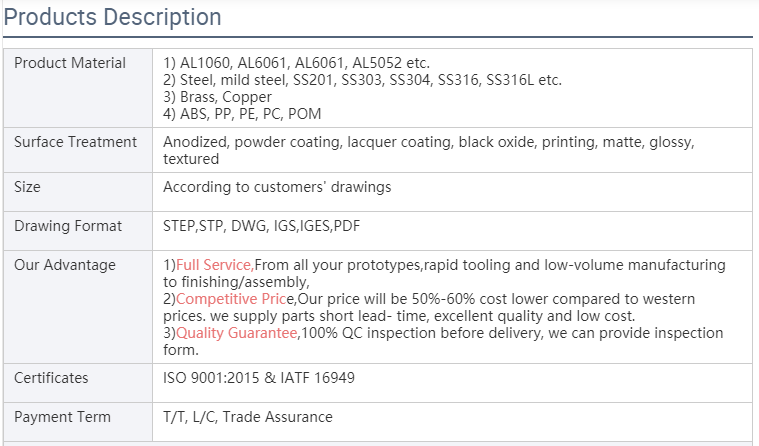Click the Payment Term row label
759x446 pixels.
click(62, 417)
